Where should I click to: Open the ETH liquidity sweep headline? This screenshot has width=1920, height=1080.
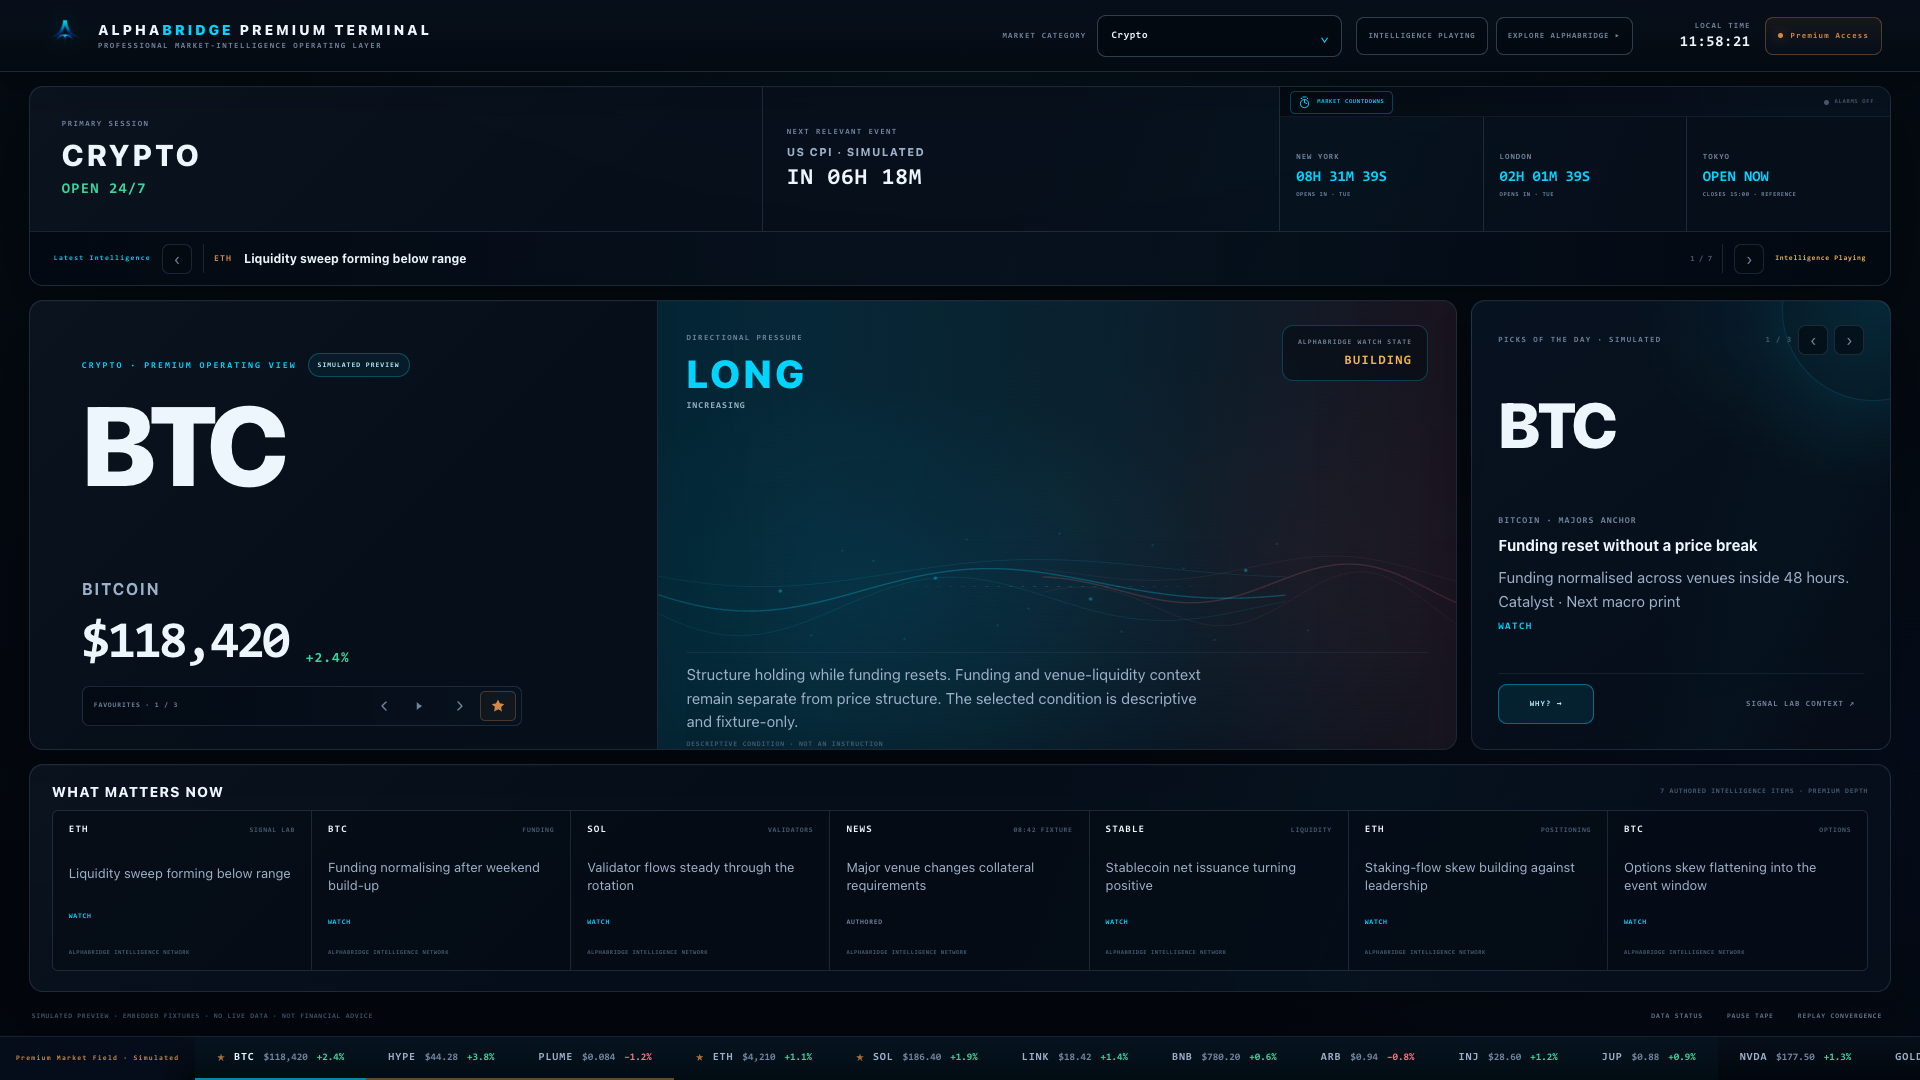click(355, 259)
